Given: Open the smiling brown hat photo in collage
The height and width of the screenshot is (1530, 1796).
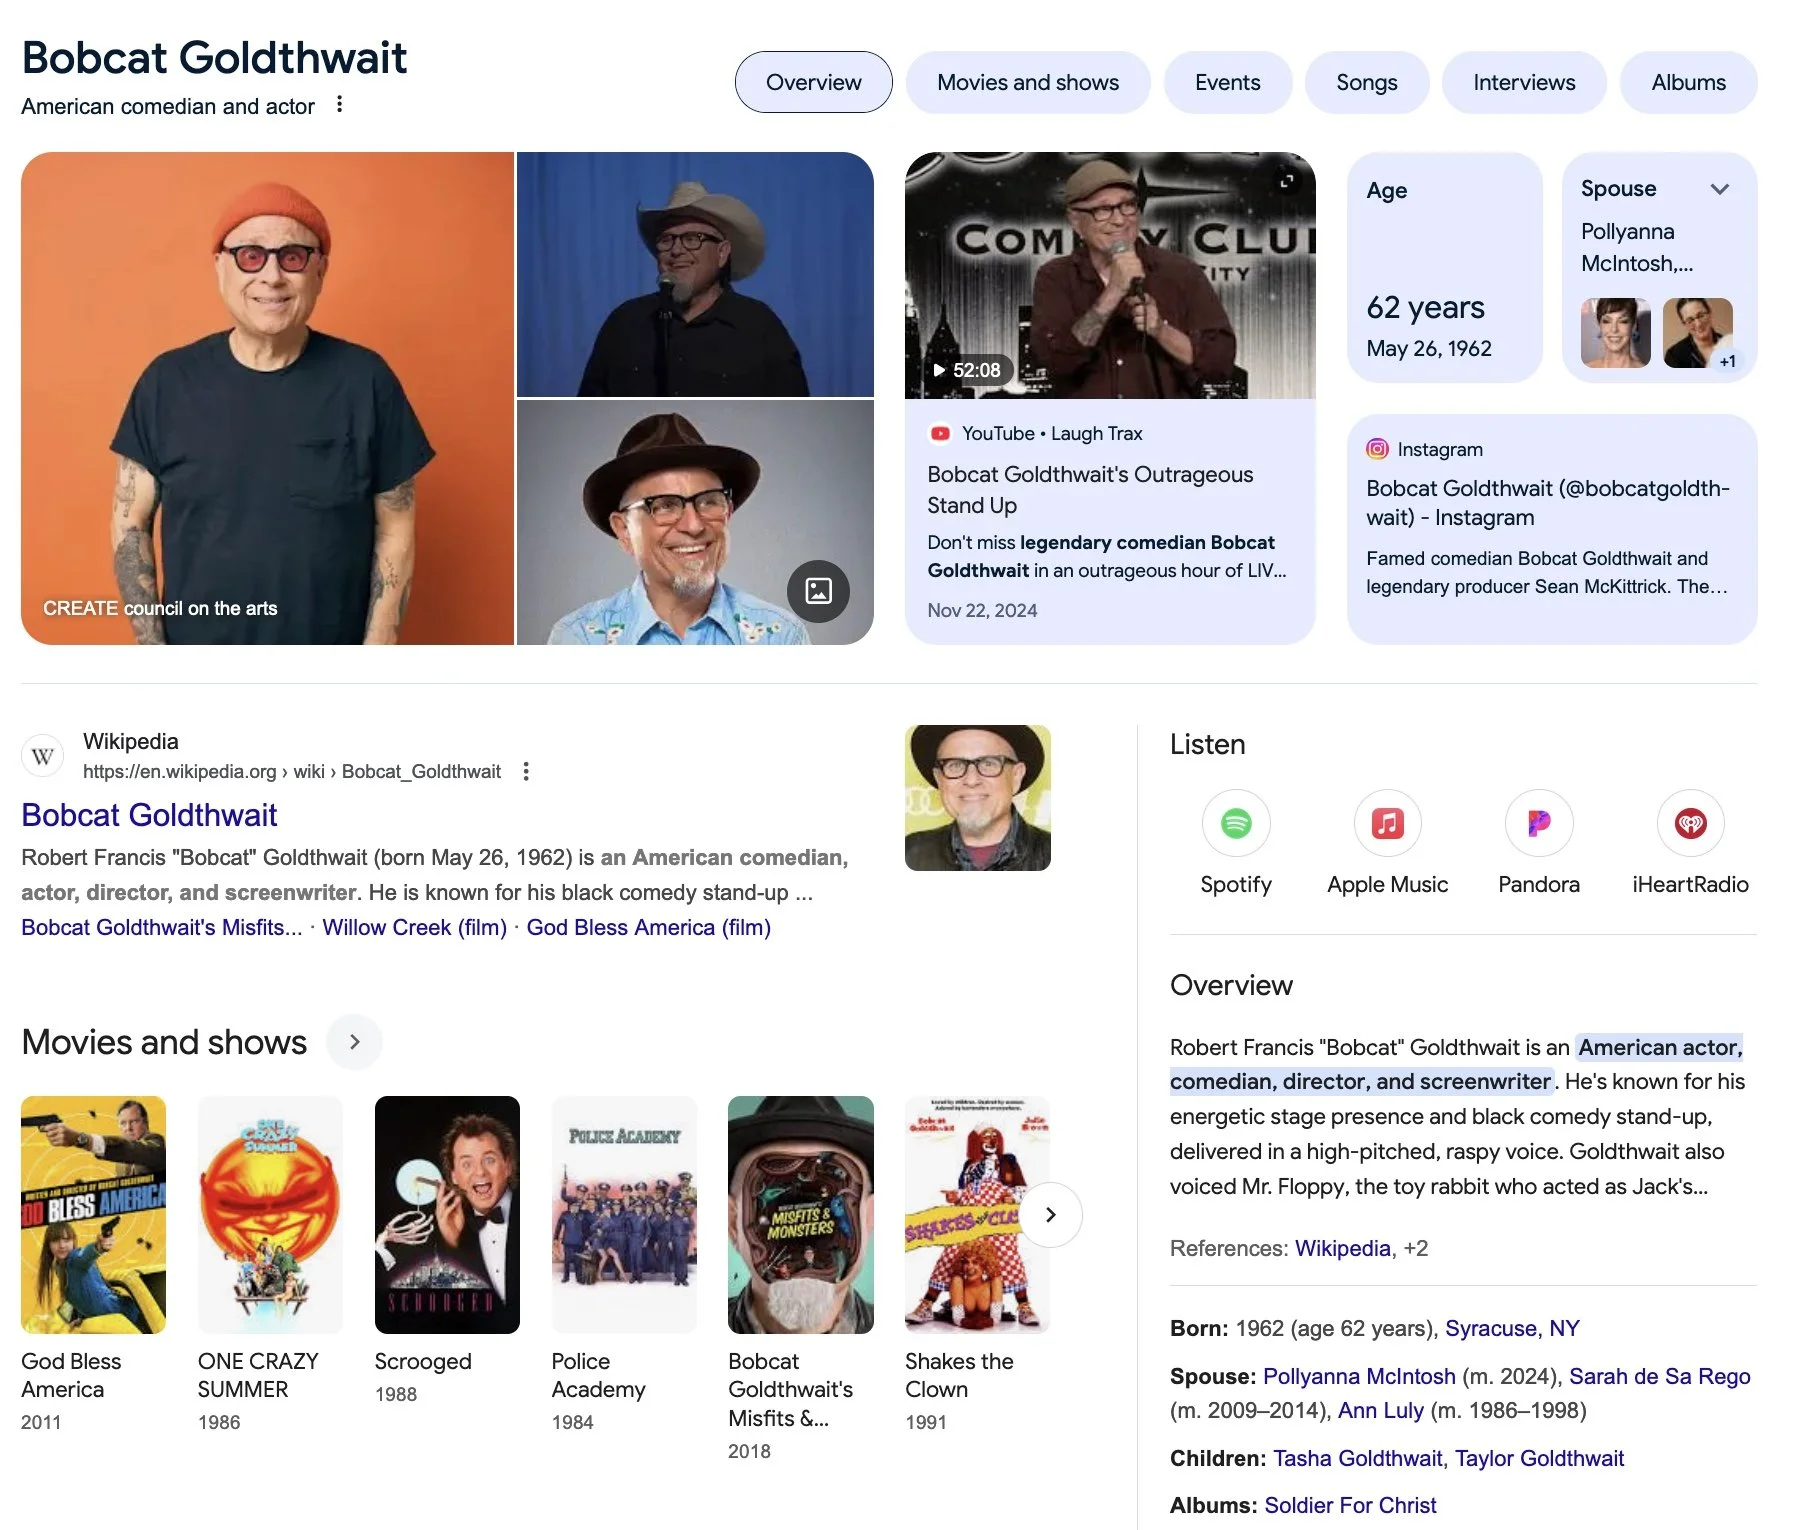Looking at the screenshot, I should click(x=695, y=522).
